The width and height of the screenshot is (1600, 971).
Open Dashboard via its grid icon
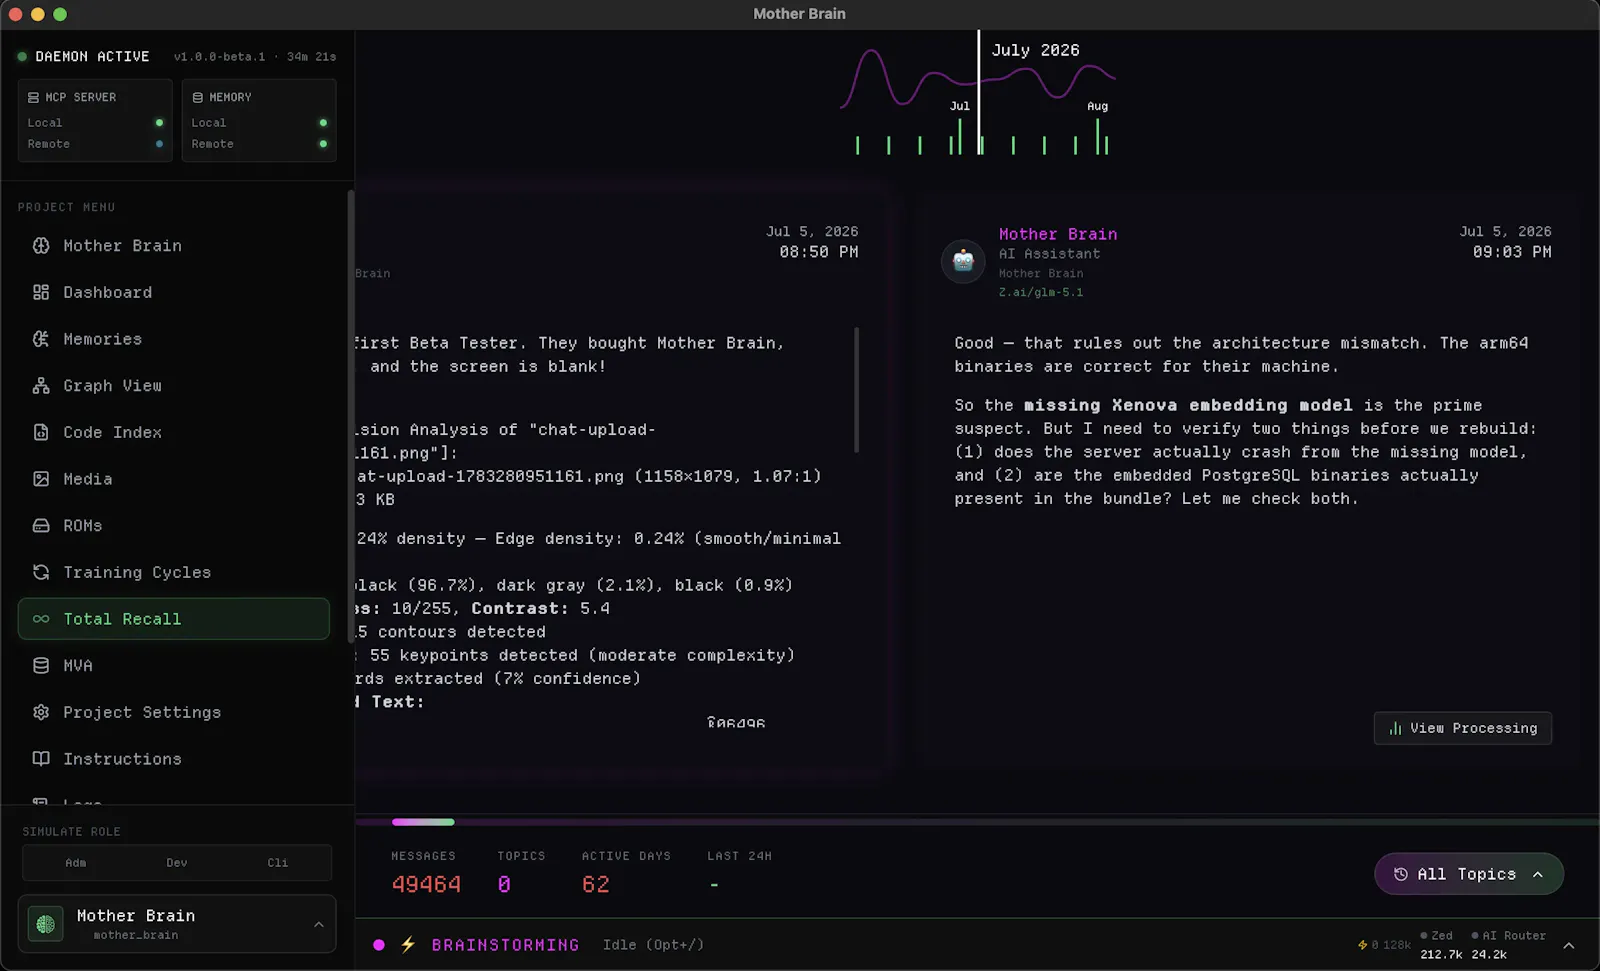tap(41, 292)
